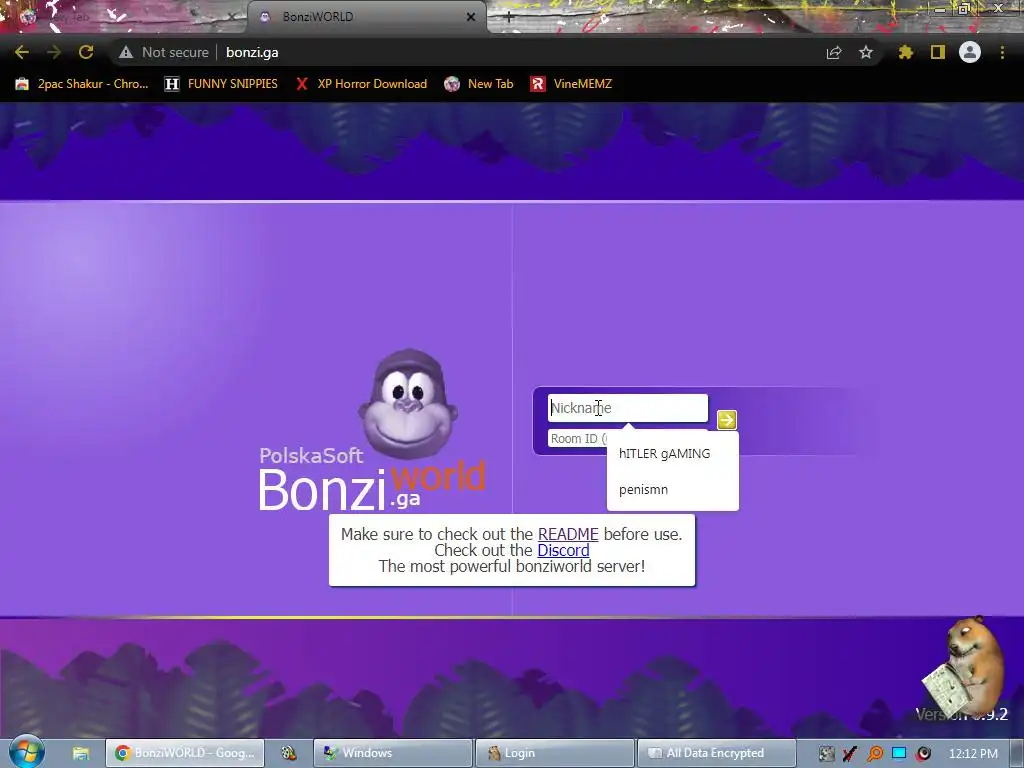Share this page via share icon
Screen dimensions: 1024x768
[834, 52]
